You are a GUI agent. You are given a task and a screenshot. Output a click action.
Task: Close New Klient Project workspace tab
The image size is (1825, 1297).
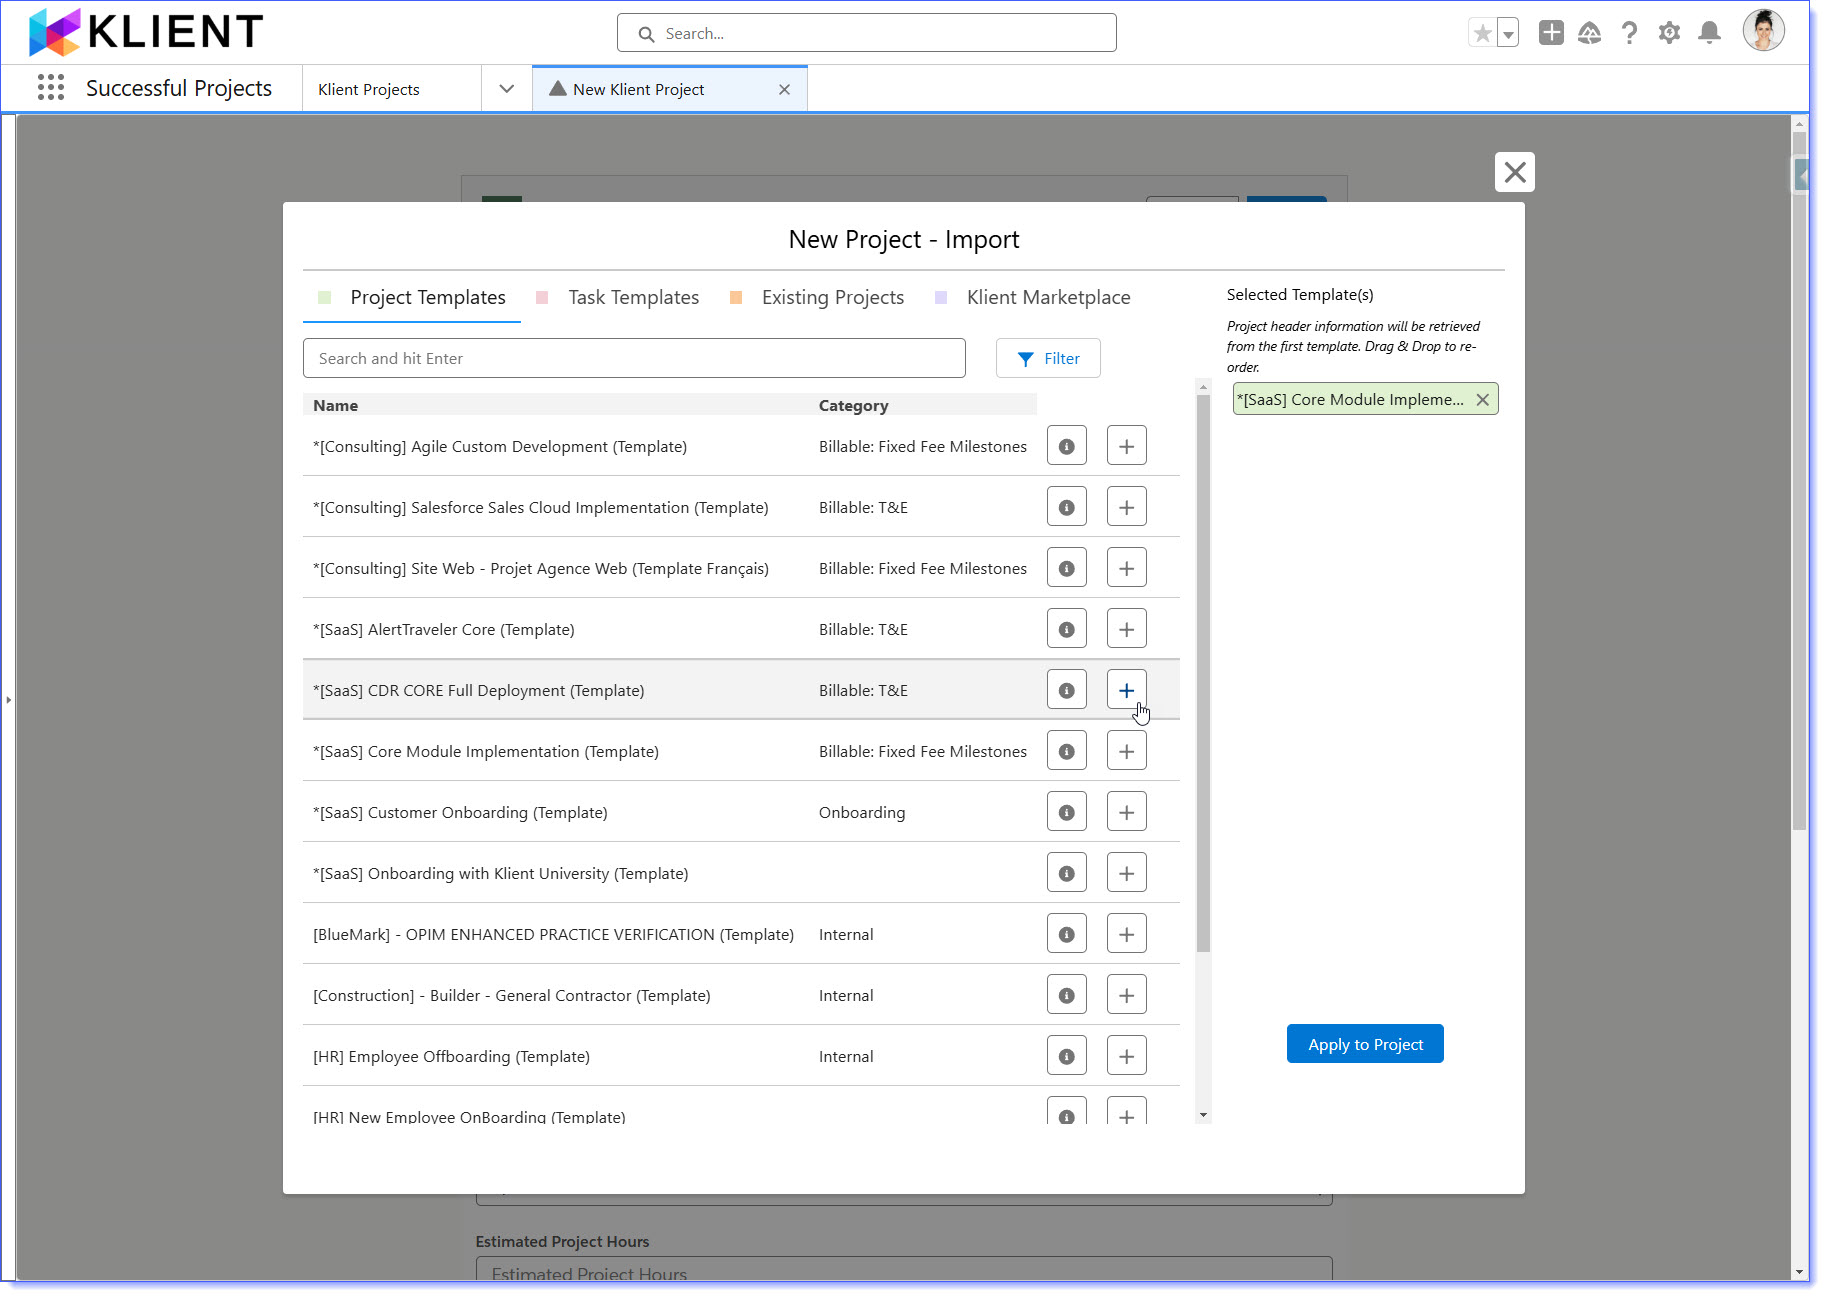[784, 89]
